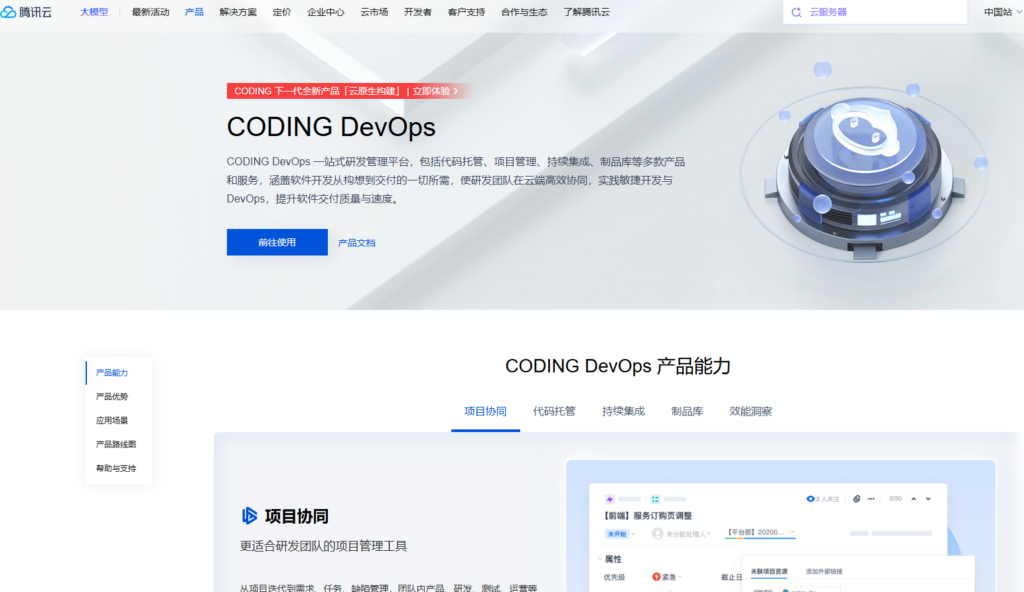The image size is (1024, 592).
Task: Click the Tencent Cloud logo
Action: (26, 12)
